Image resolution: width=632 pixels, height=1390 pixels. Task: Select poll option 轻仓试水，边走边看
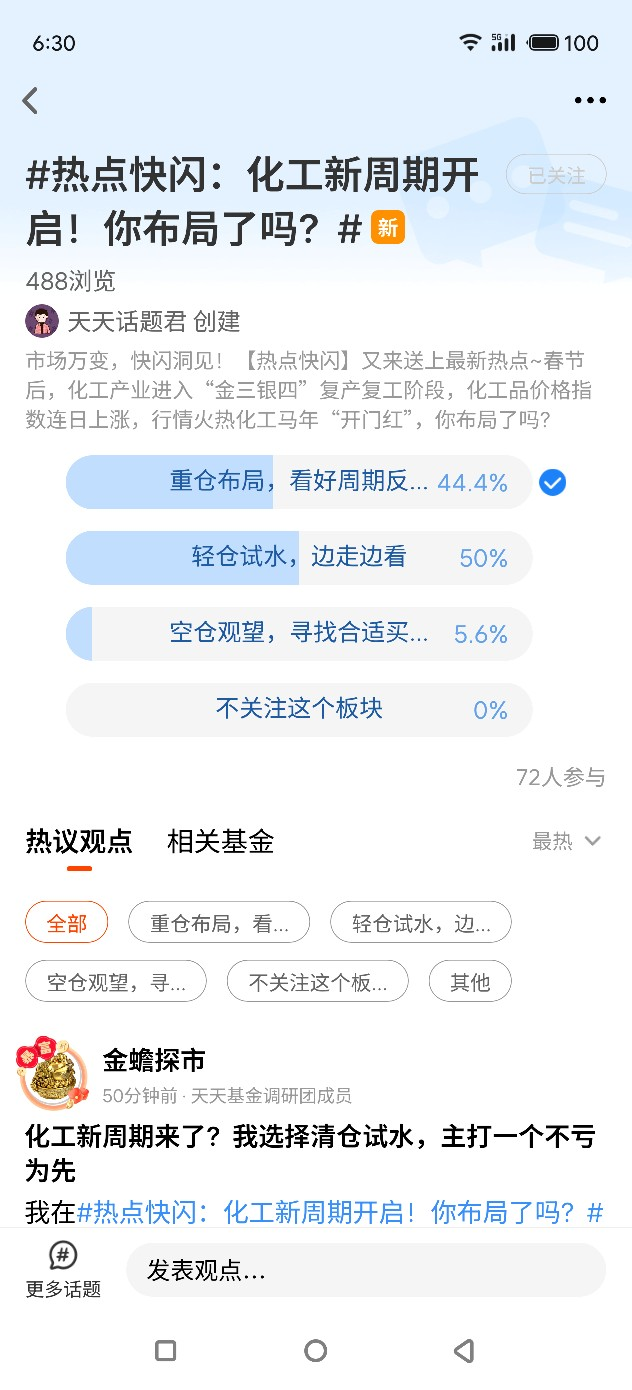[x=299, y=558]
